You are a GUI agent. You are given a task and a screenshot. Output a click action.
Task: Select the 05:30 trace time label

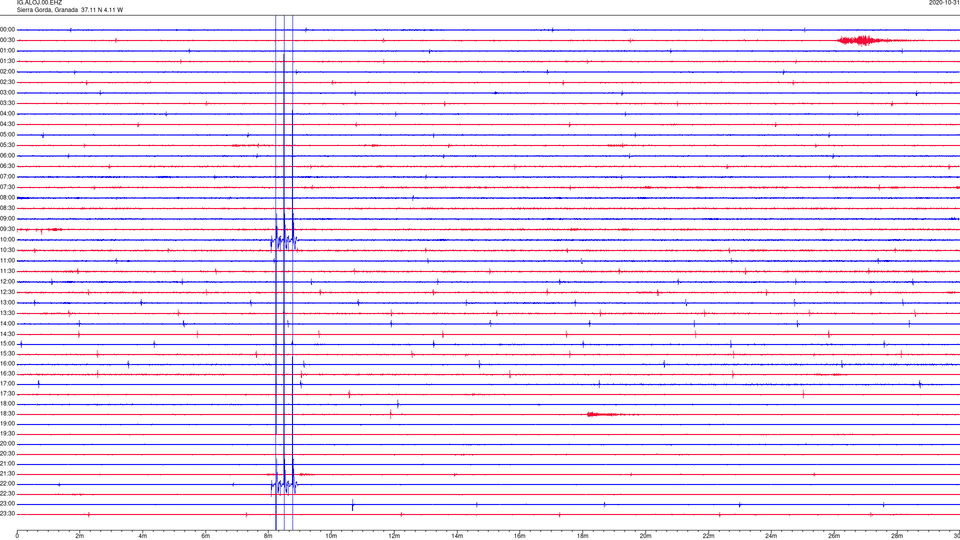tap(7, 144)
